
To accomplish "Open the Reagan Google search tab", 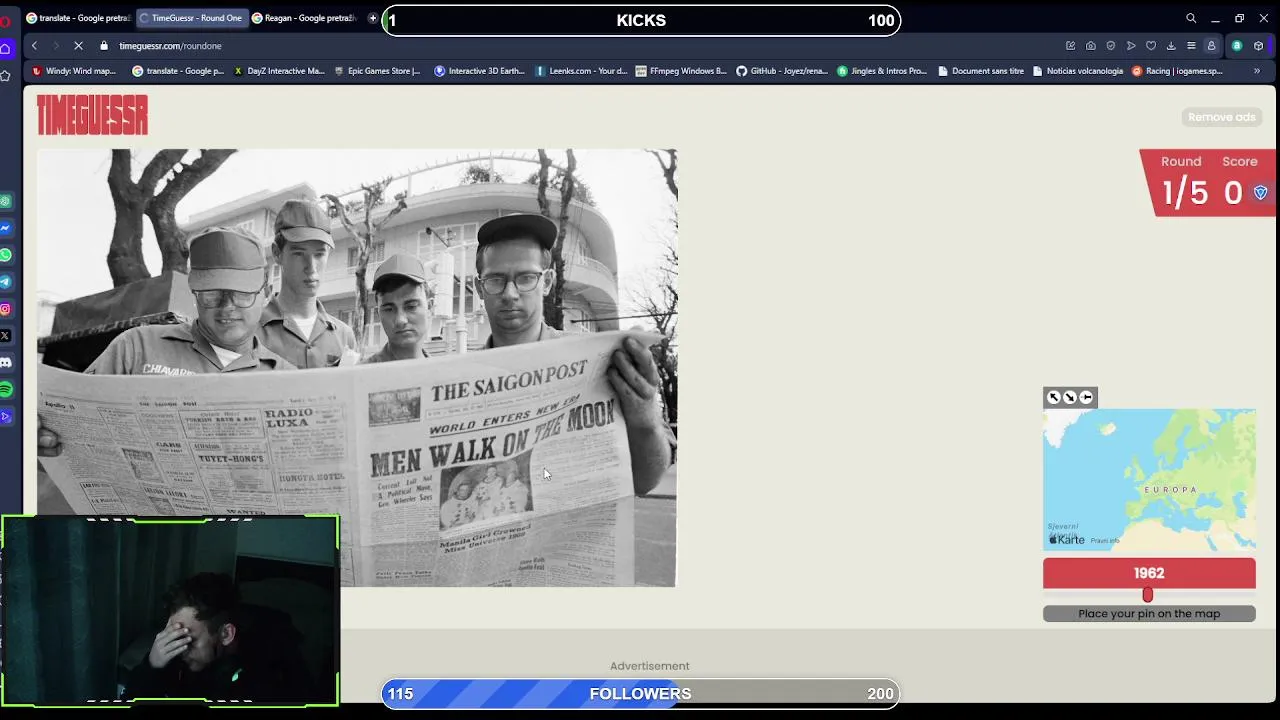I will (x=304, y=18).
